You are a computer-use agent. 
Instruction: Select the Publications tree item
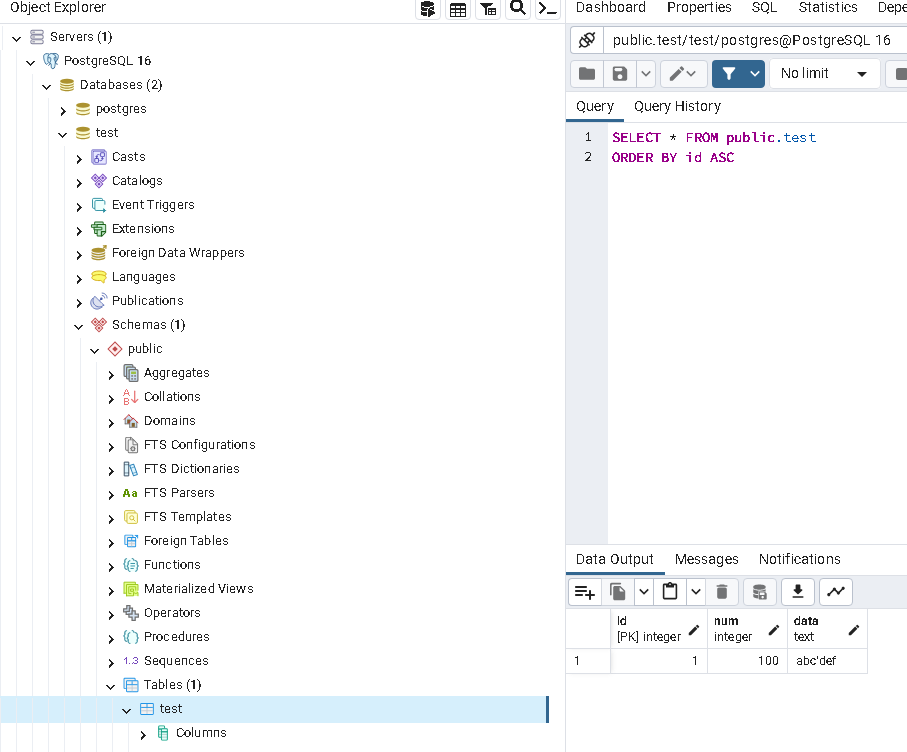coord(148,301)
